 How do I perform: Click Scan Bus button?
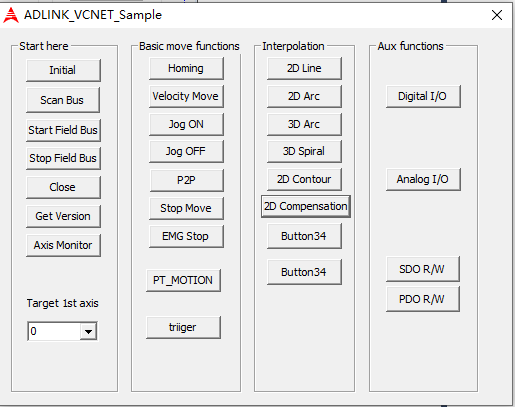coord(63,100)
